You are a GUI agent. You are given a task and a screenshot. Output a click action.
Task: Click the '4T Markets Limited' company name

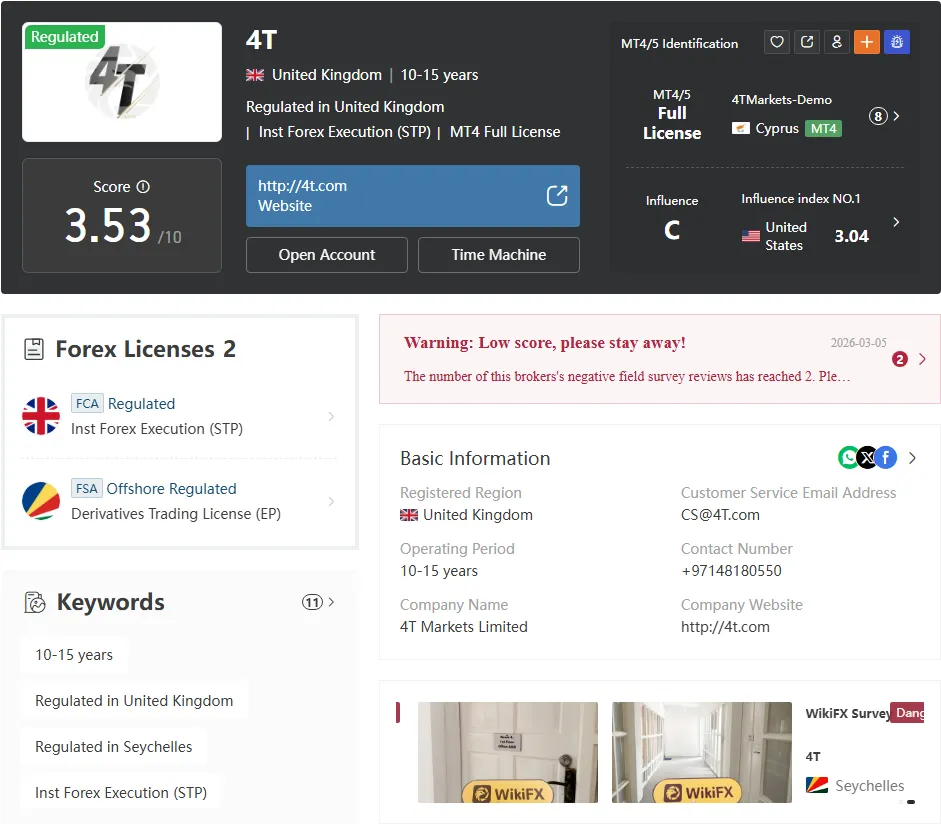click(463, 627)
